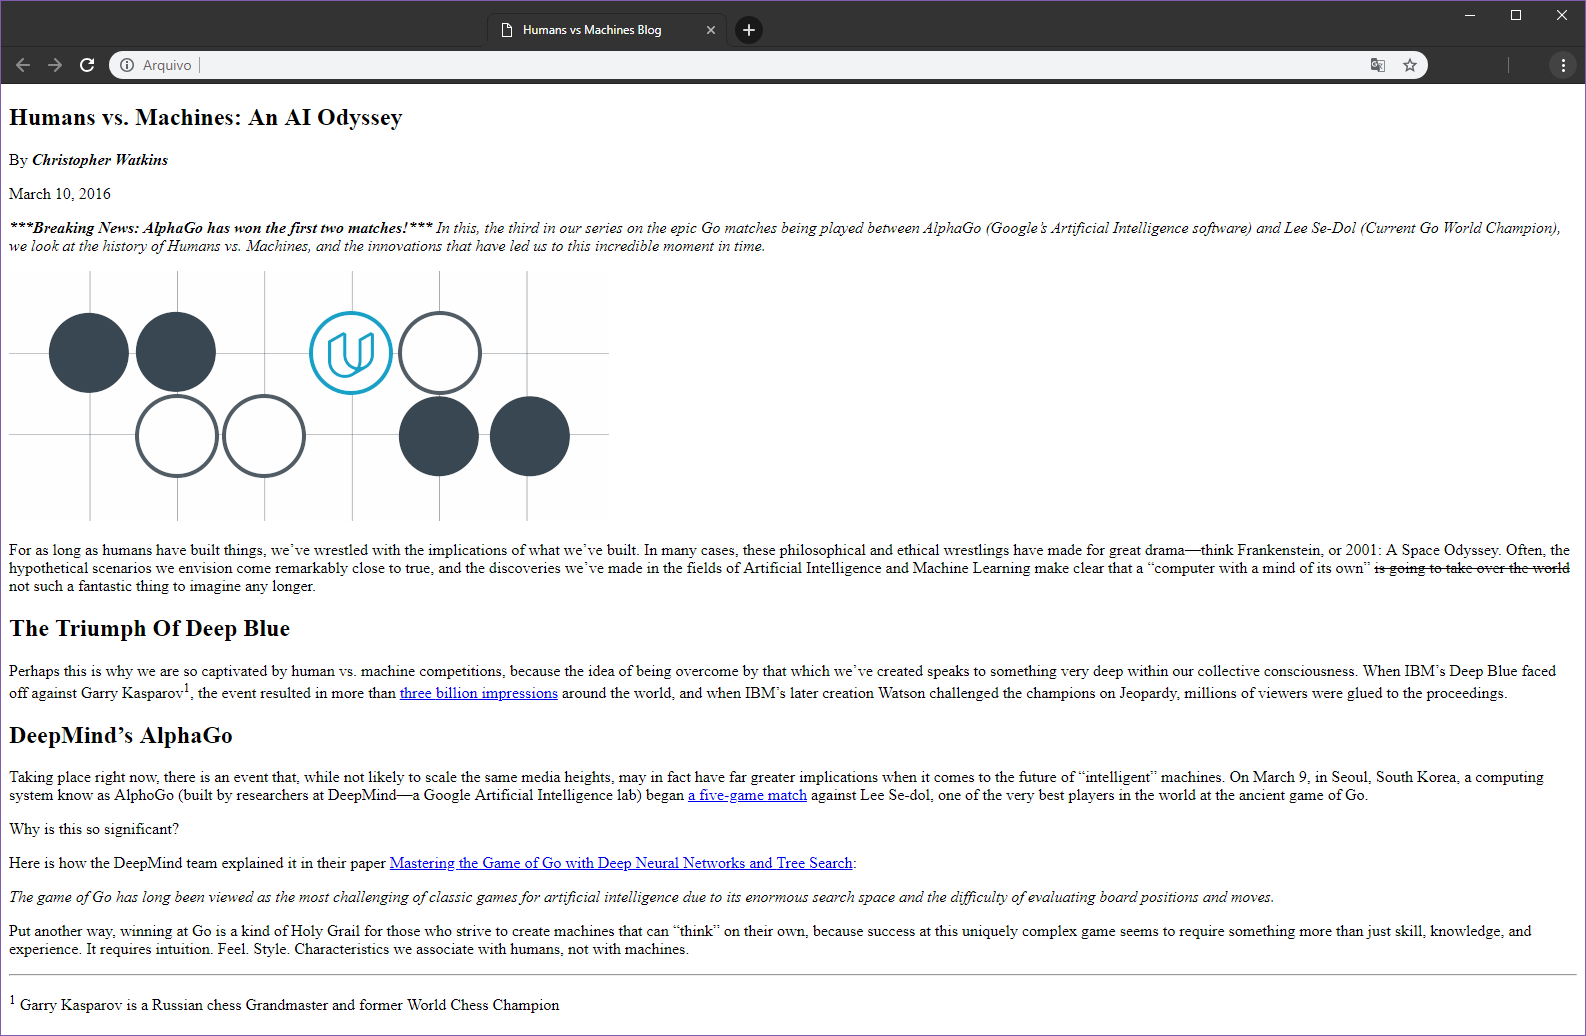This screenshot has width=1586, height=1036.
Task: Close the Humans vs Machines Blog tab
Action: [711, 30]
